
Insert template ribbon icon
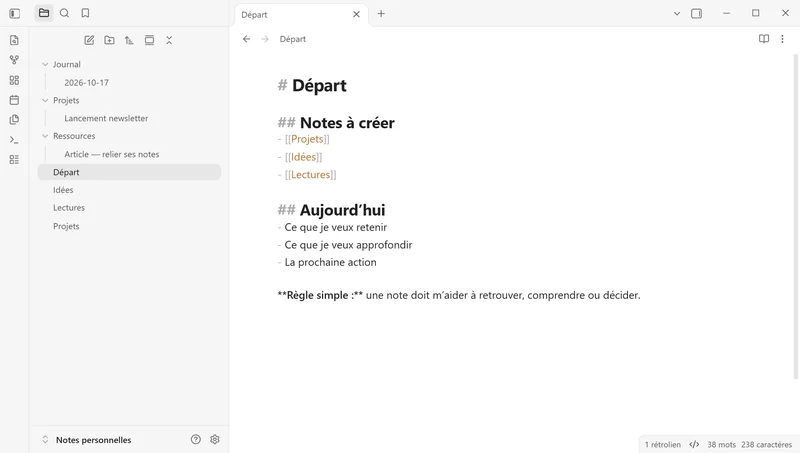click(14, 120)
